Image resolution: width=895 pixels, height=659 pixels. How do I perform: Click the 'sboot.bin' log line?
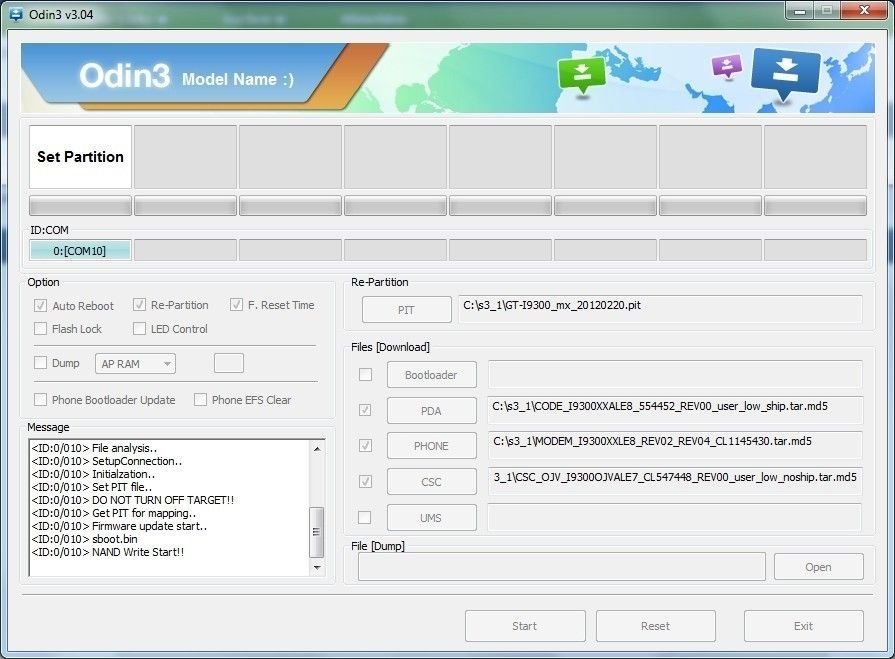[84, 539]
